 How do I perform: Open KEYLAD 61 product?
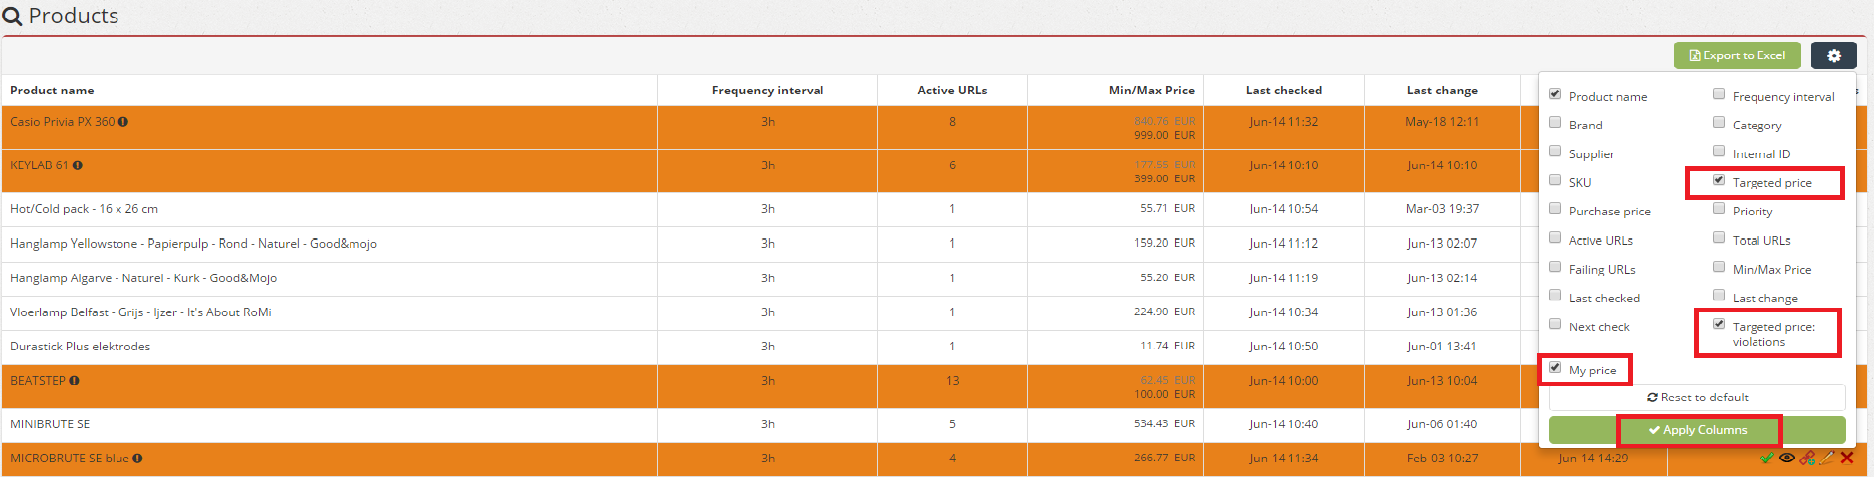(39, 165)
